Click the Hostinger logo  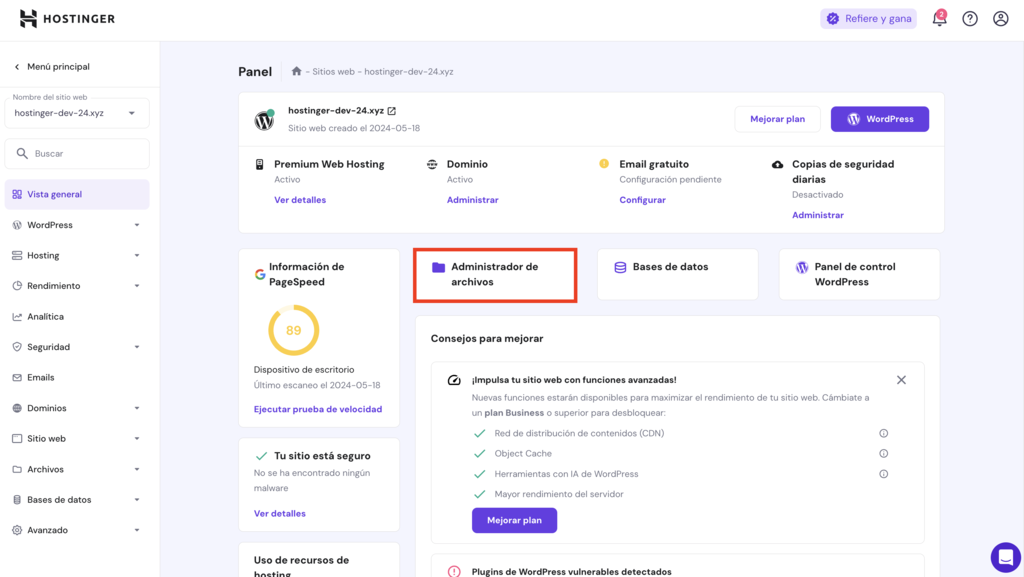coord(66,17)
